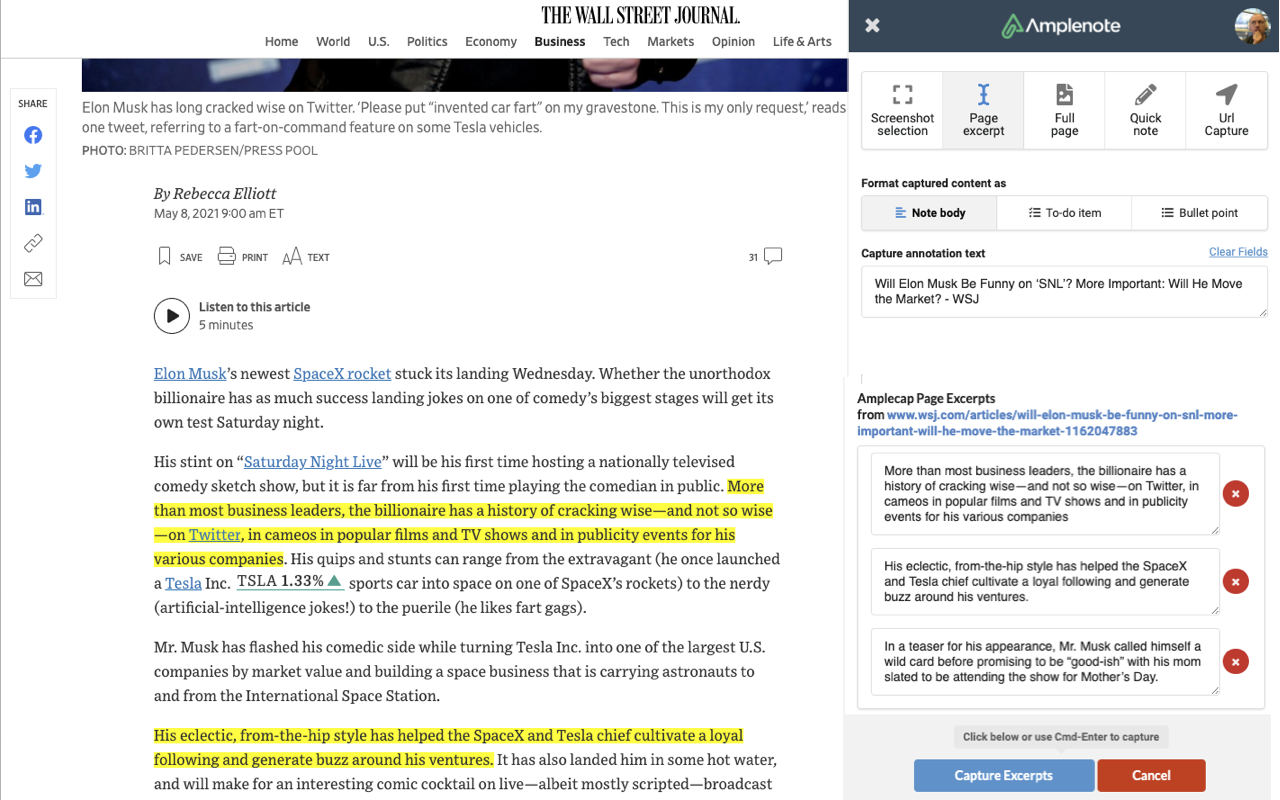Edit the 'His eclectic' excerpt text box
Viewport: 1280px width, 800px height.
point(1045,582)
